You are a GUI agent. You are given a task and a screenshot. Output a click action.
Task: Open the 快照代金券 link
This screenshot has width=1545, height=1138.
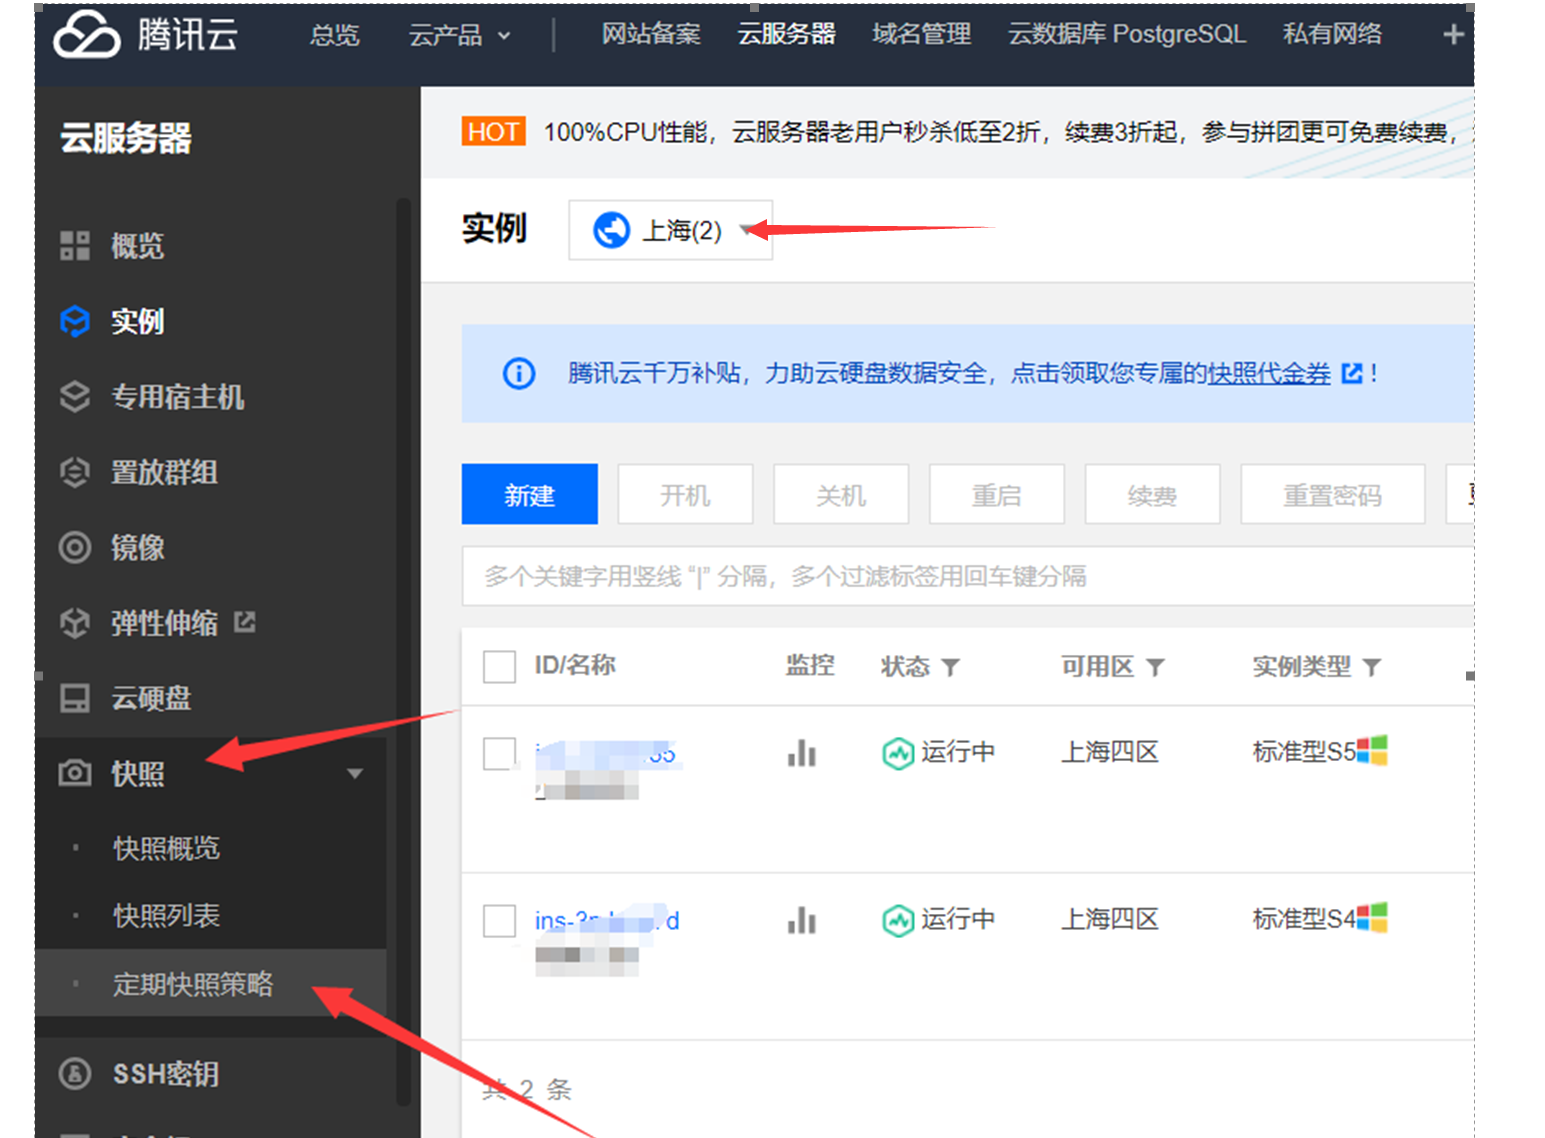[1269, 374]
